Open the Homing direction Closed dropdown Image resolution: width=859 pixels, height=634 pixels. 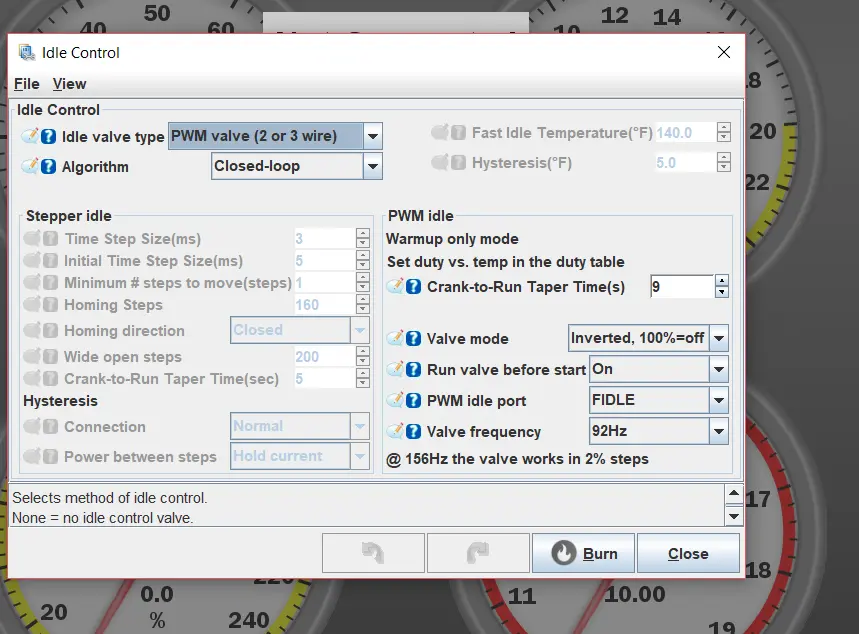(x=360, y=330)
